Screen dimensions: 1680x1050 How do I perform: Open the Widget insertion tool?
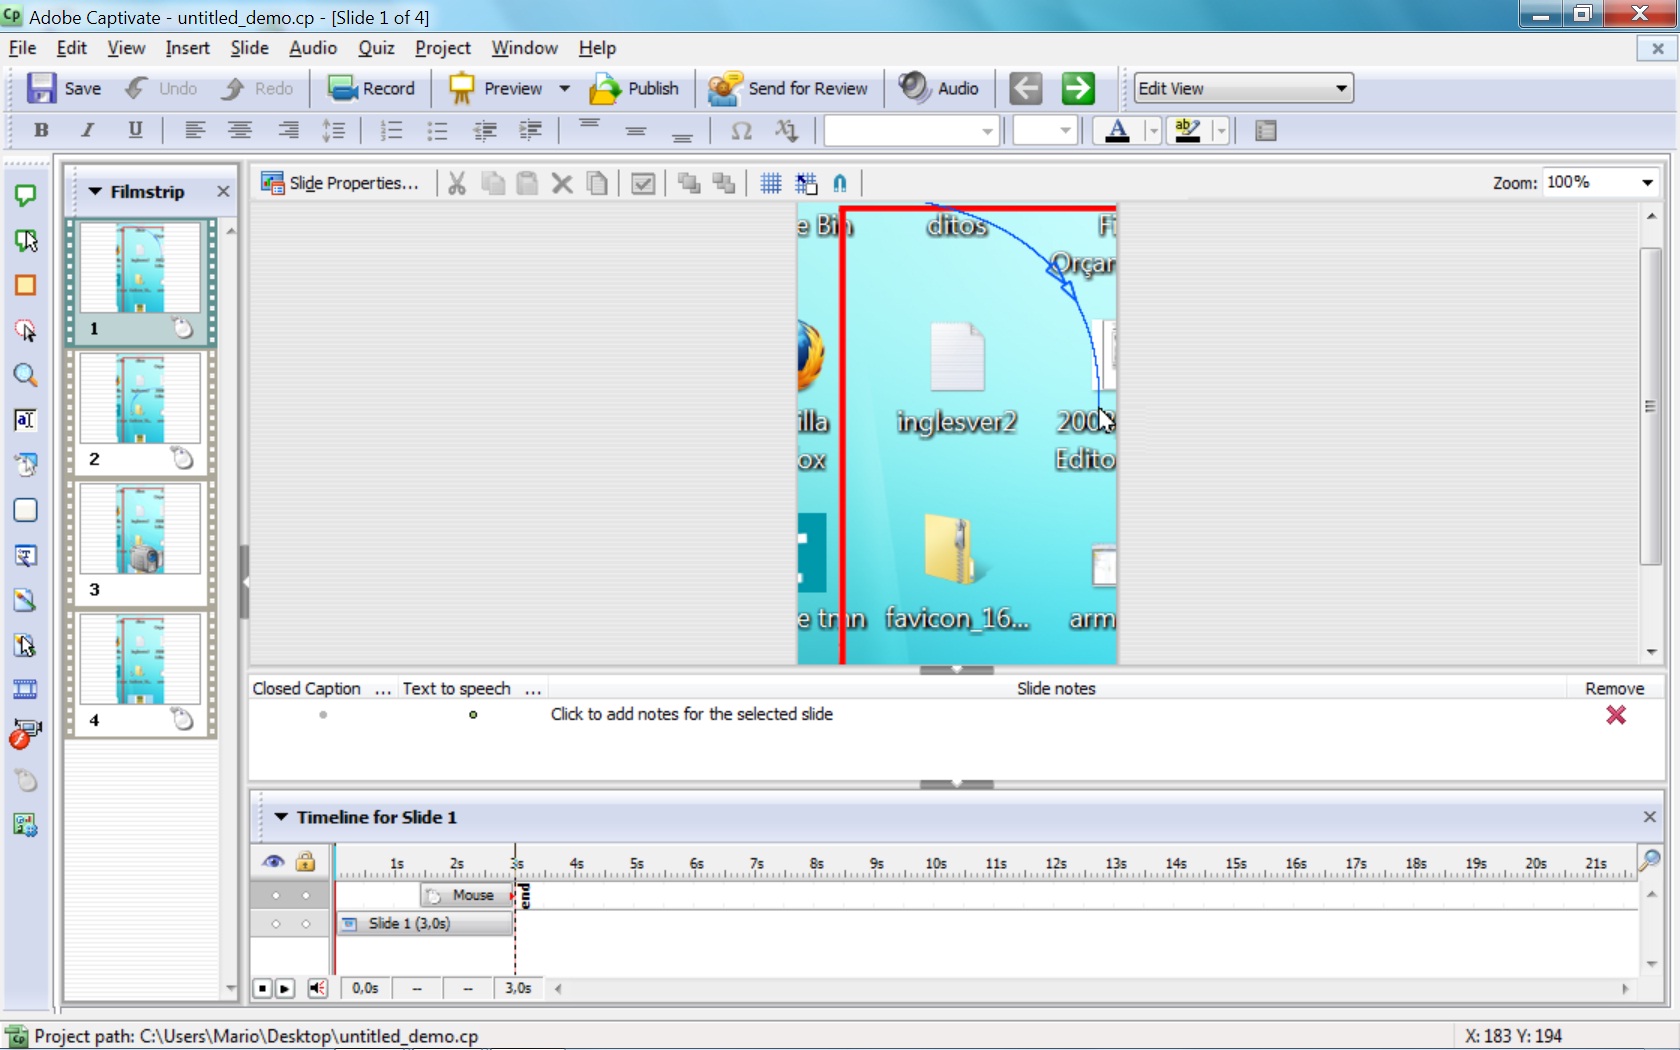click(25, 825)
